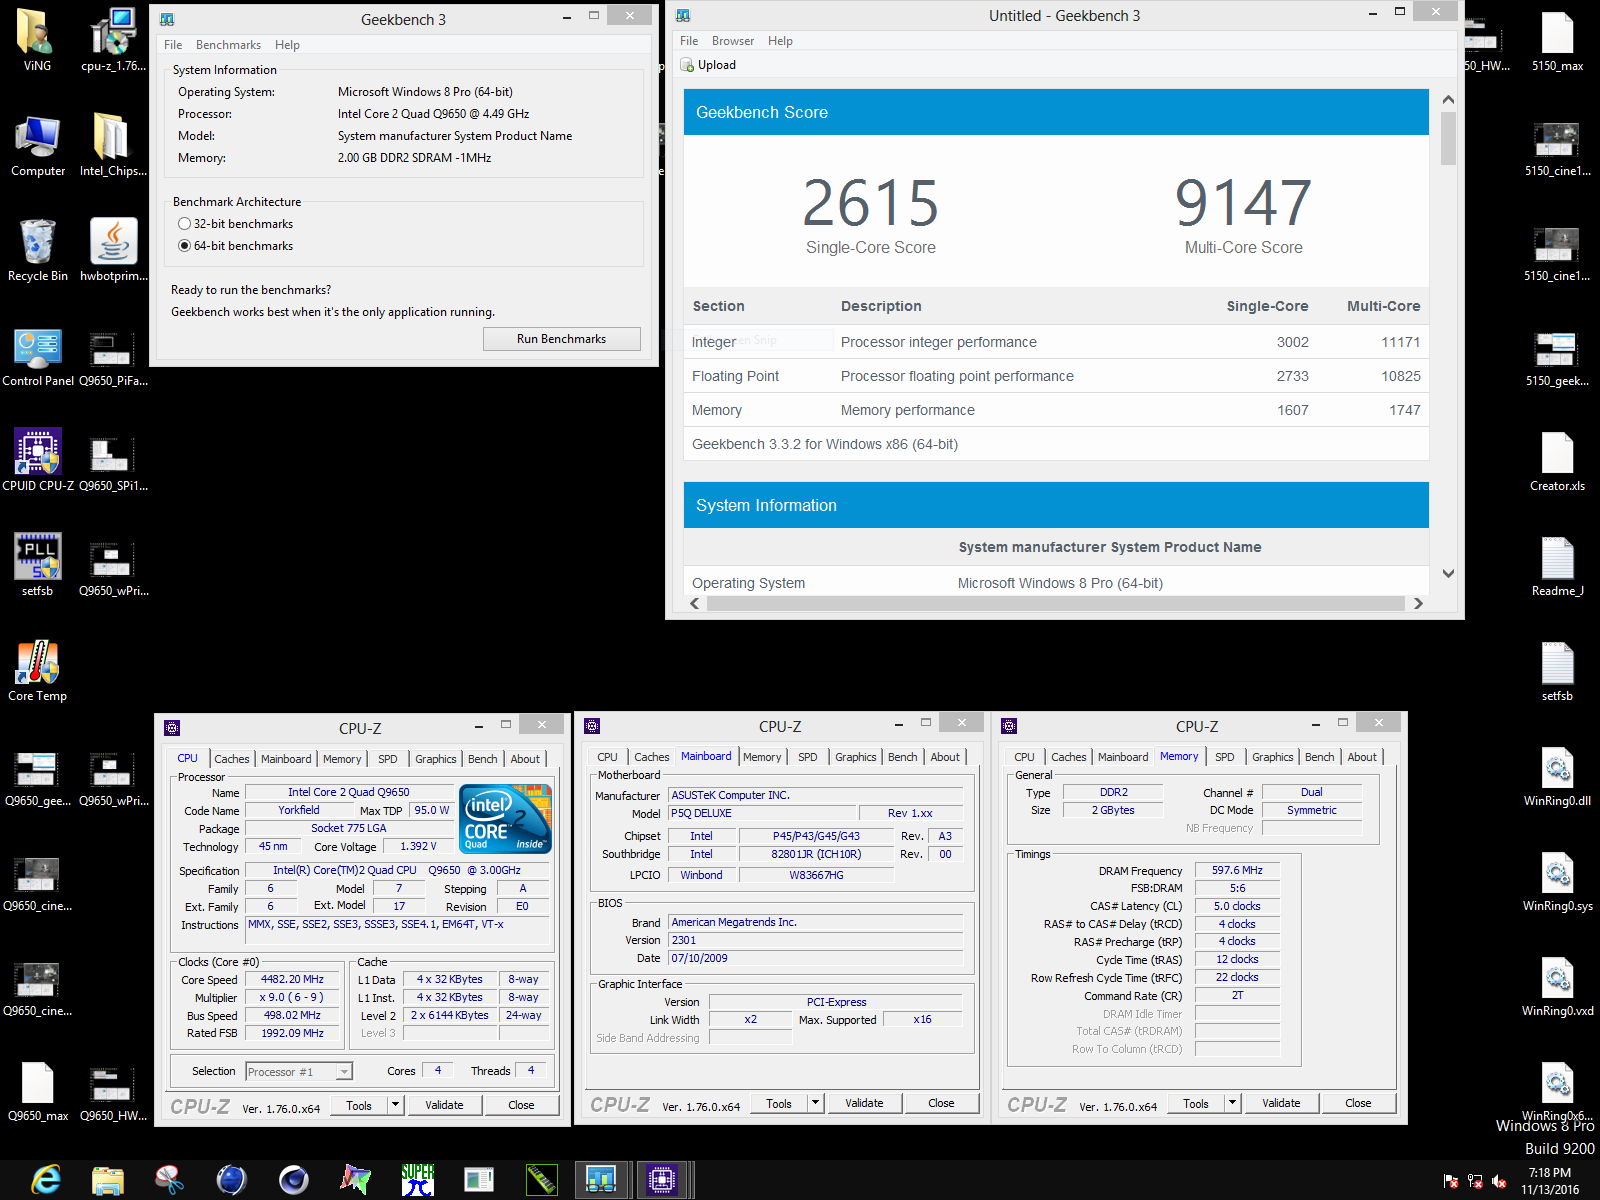Open WinRing0.dll file icon
Viewport: 1600px width, 1200px height.
1557,776
